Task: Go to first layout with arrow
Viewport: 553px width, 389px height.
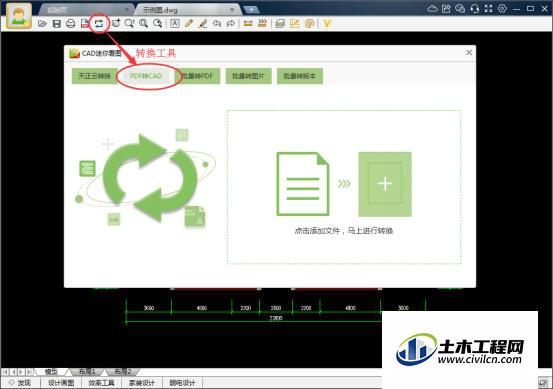Action: pos(5,372)
